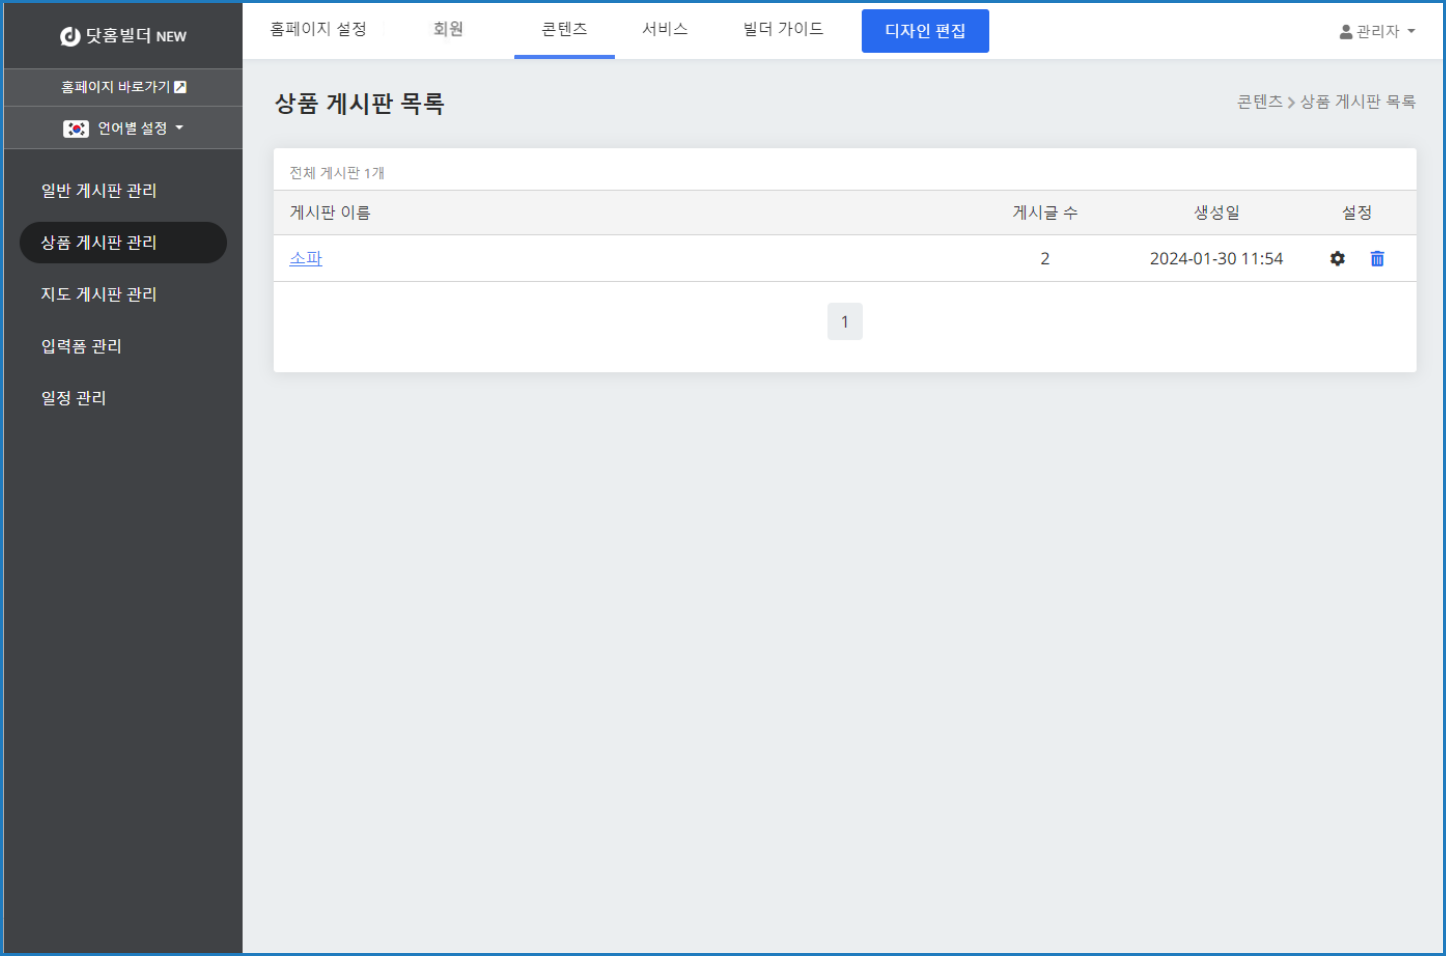Go to the 서비스 tab
1446x956 pixels.
pos(665,30)
